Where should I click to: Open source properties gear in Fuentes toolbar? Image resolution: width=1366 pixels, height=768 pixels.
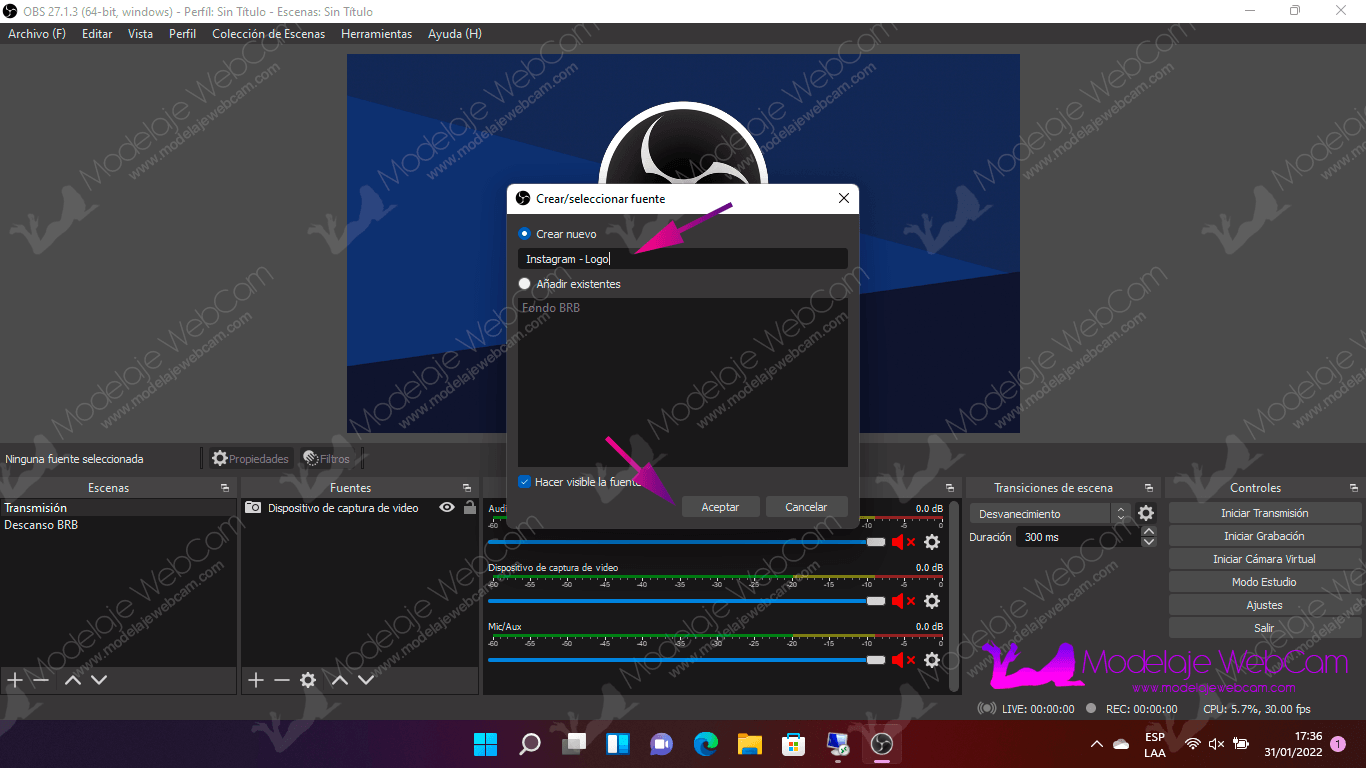(308, 680)
